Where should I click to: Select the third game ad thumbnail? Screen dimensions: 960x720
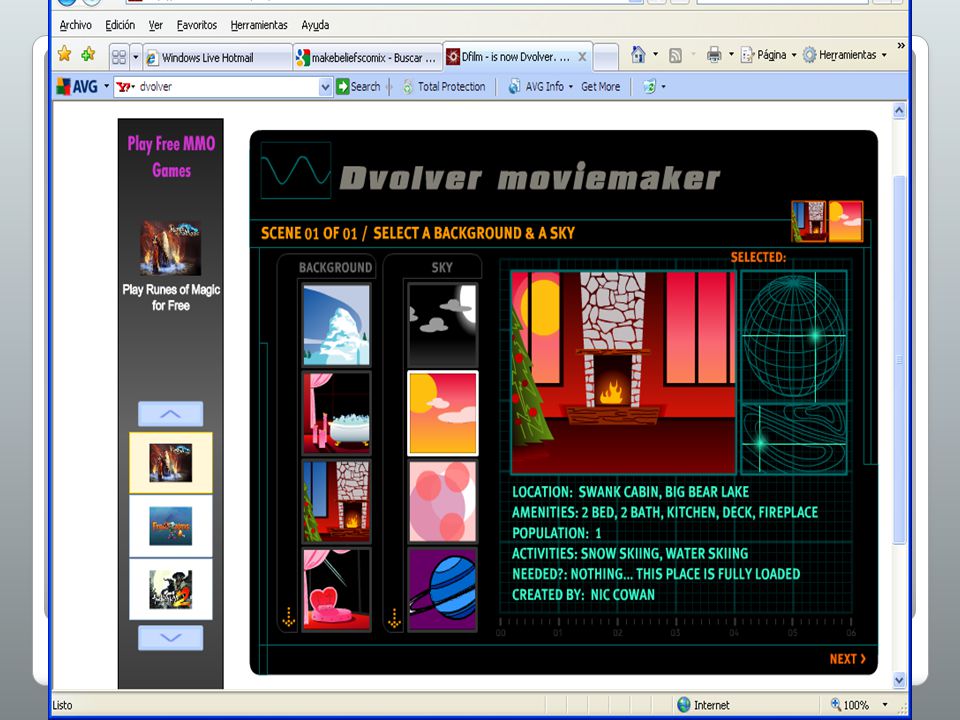[171, 589]
